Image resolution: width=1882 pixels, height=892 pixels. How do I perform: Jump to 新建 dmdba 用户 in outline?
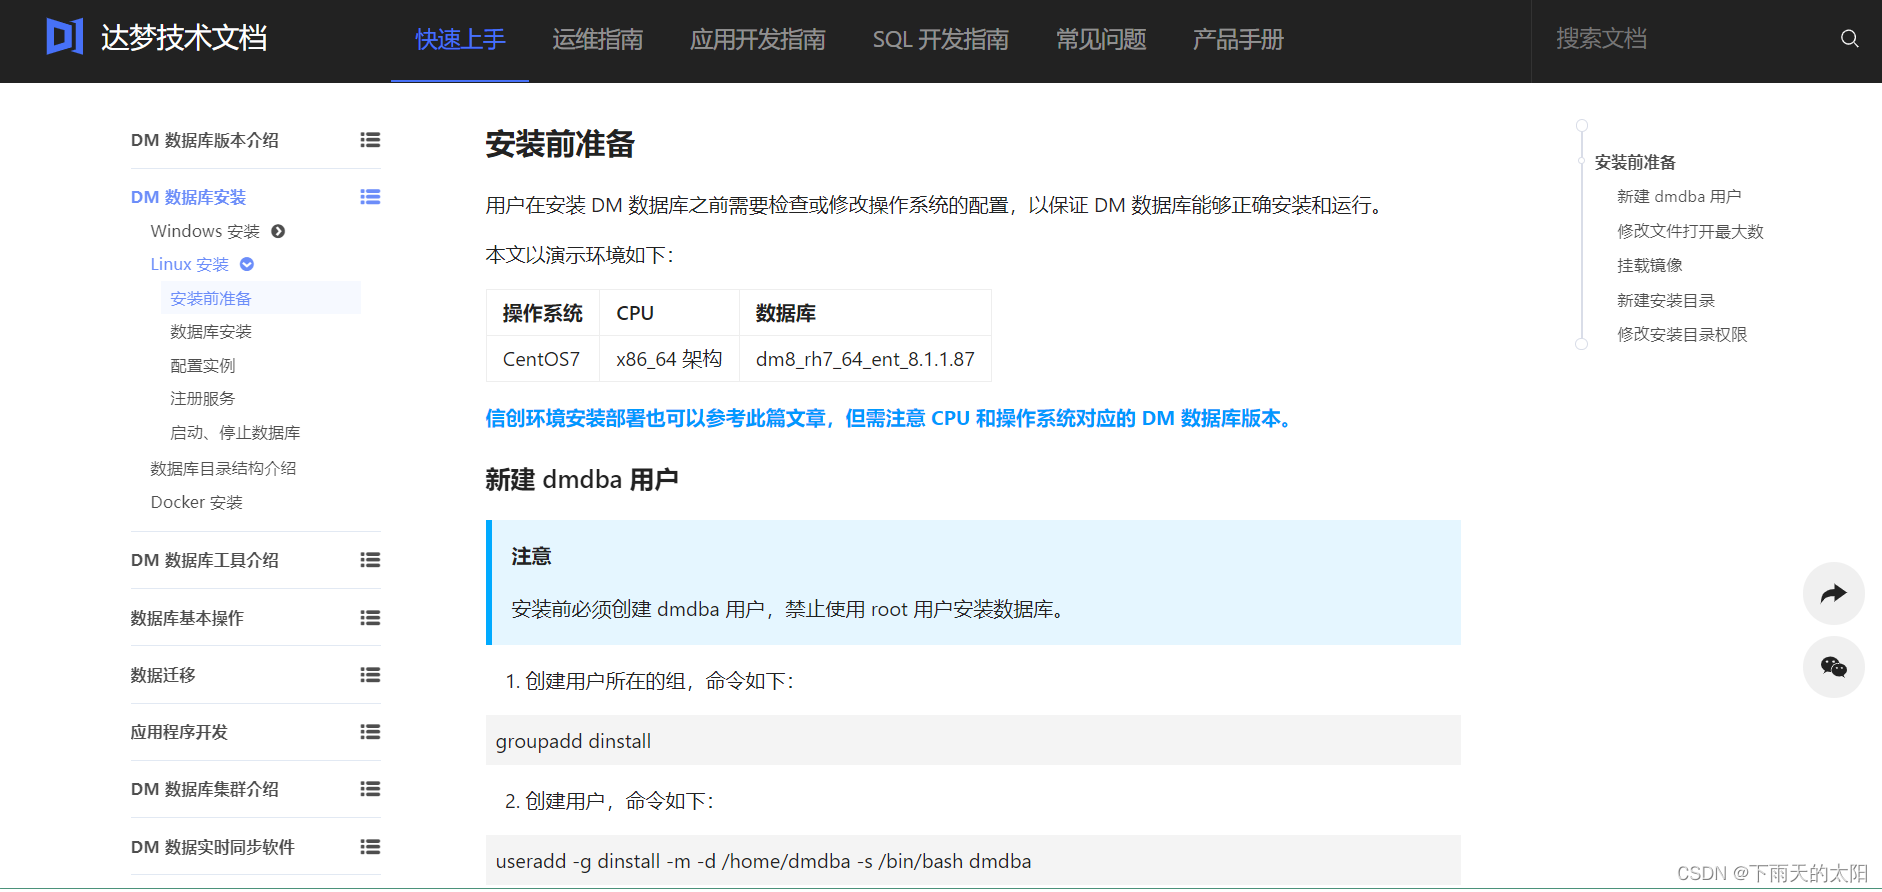[x=1679, y=196]
